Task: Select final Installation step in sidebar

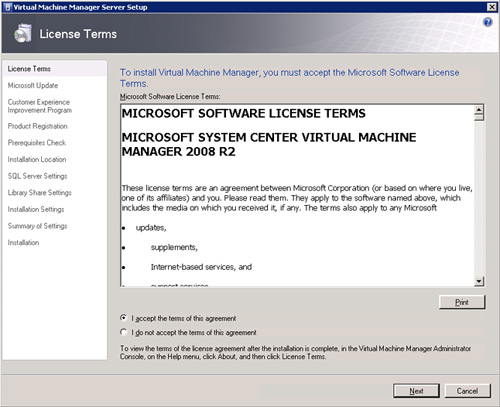Action: (23, 243)
